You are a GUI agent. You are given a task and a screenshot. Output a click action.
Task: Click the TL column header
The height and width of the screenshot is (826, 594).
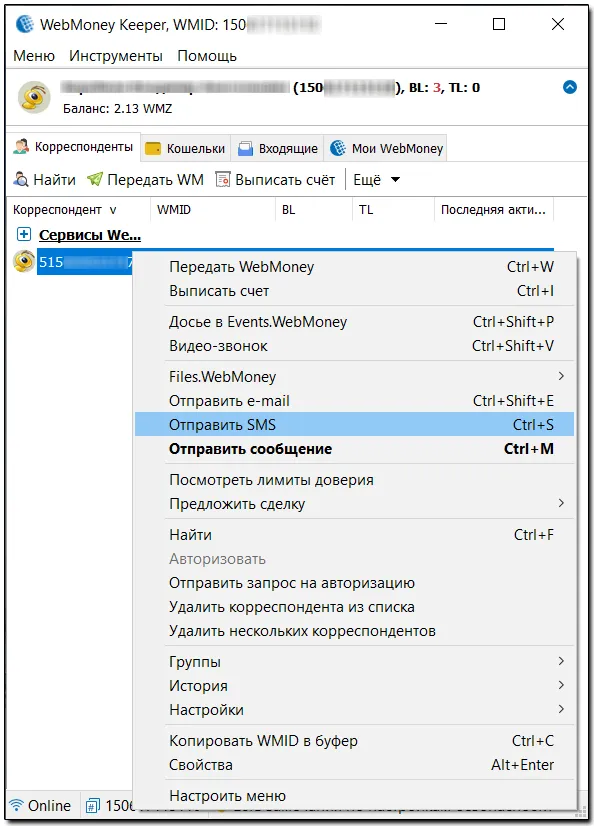click(393, 210)
